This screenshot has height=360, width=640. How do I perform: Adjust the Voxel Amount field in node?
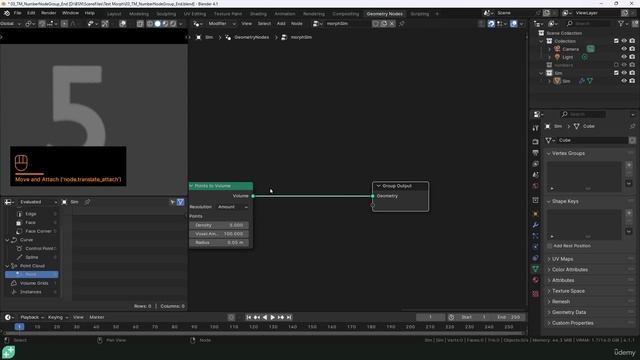(x=219, y=234)
